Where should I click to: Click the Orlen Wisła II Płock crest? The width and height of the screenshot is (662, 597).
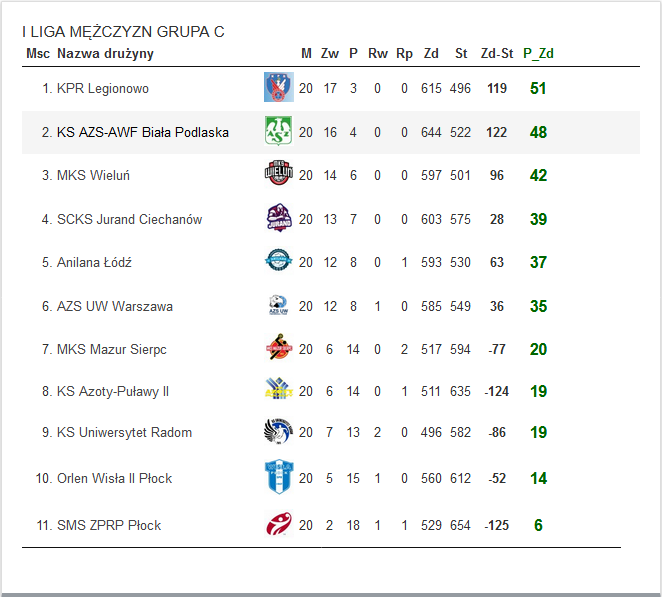click(x=277, y=477)
